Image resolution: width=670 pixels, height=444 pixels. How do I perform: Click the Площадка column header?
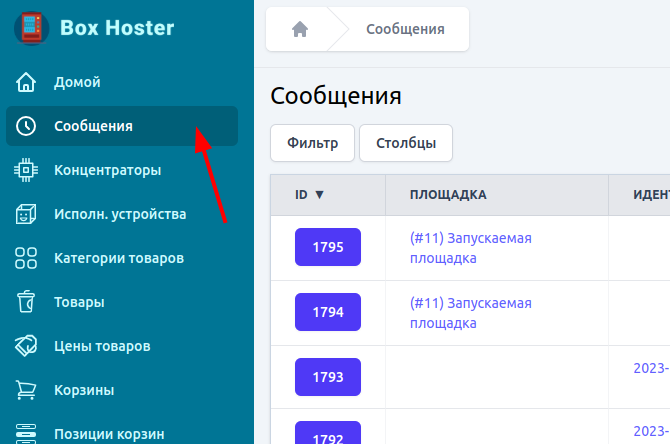coord(448,195)
